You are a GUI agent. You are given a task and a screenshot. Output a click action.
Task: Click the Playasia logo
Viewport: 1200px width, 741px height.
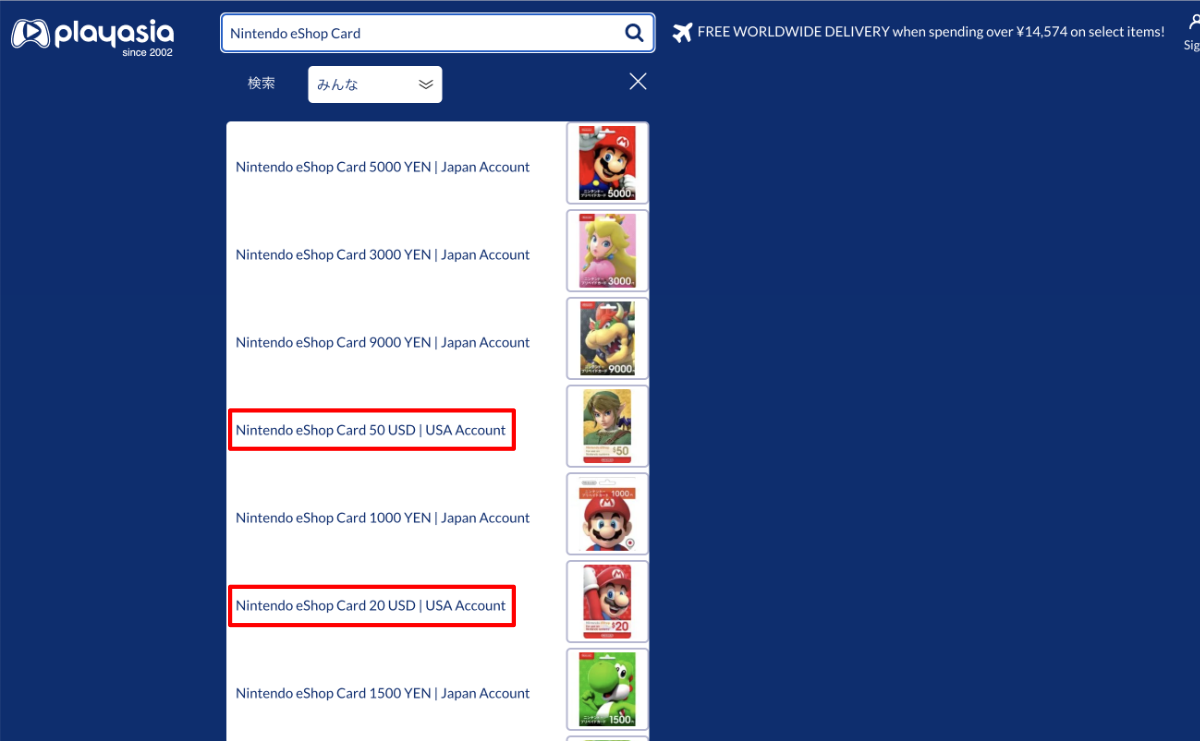tap(92, 35)
